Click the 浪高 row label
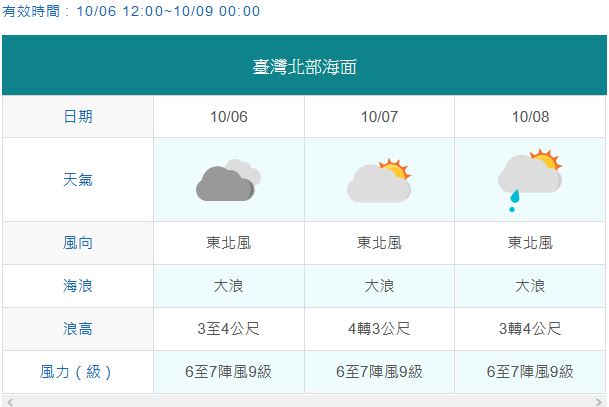Viewport: 609px width, 407px height. tap(78, 329)
